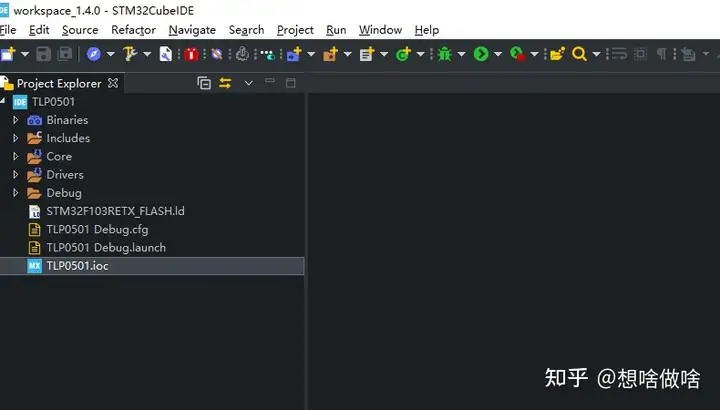This screenshot has height=410, width=720.
Task: Open dropdown next to compass icon
Action: 111,54
